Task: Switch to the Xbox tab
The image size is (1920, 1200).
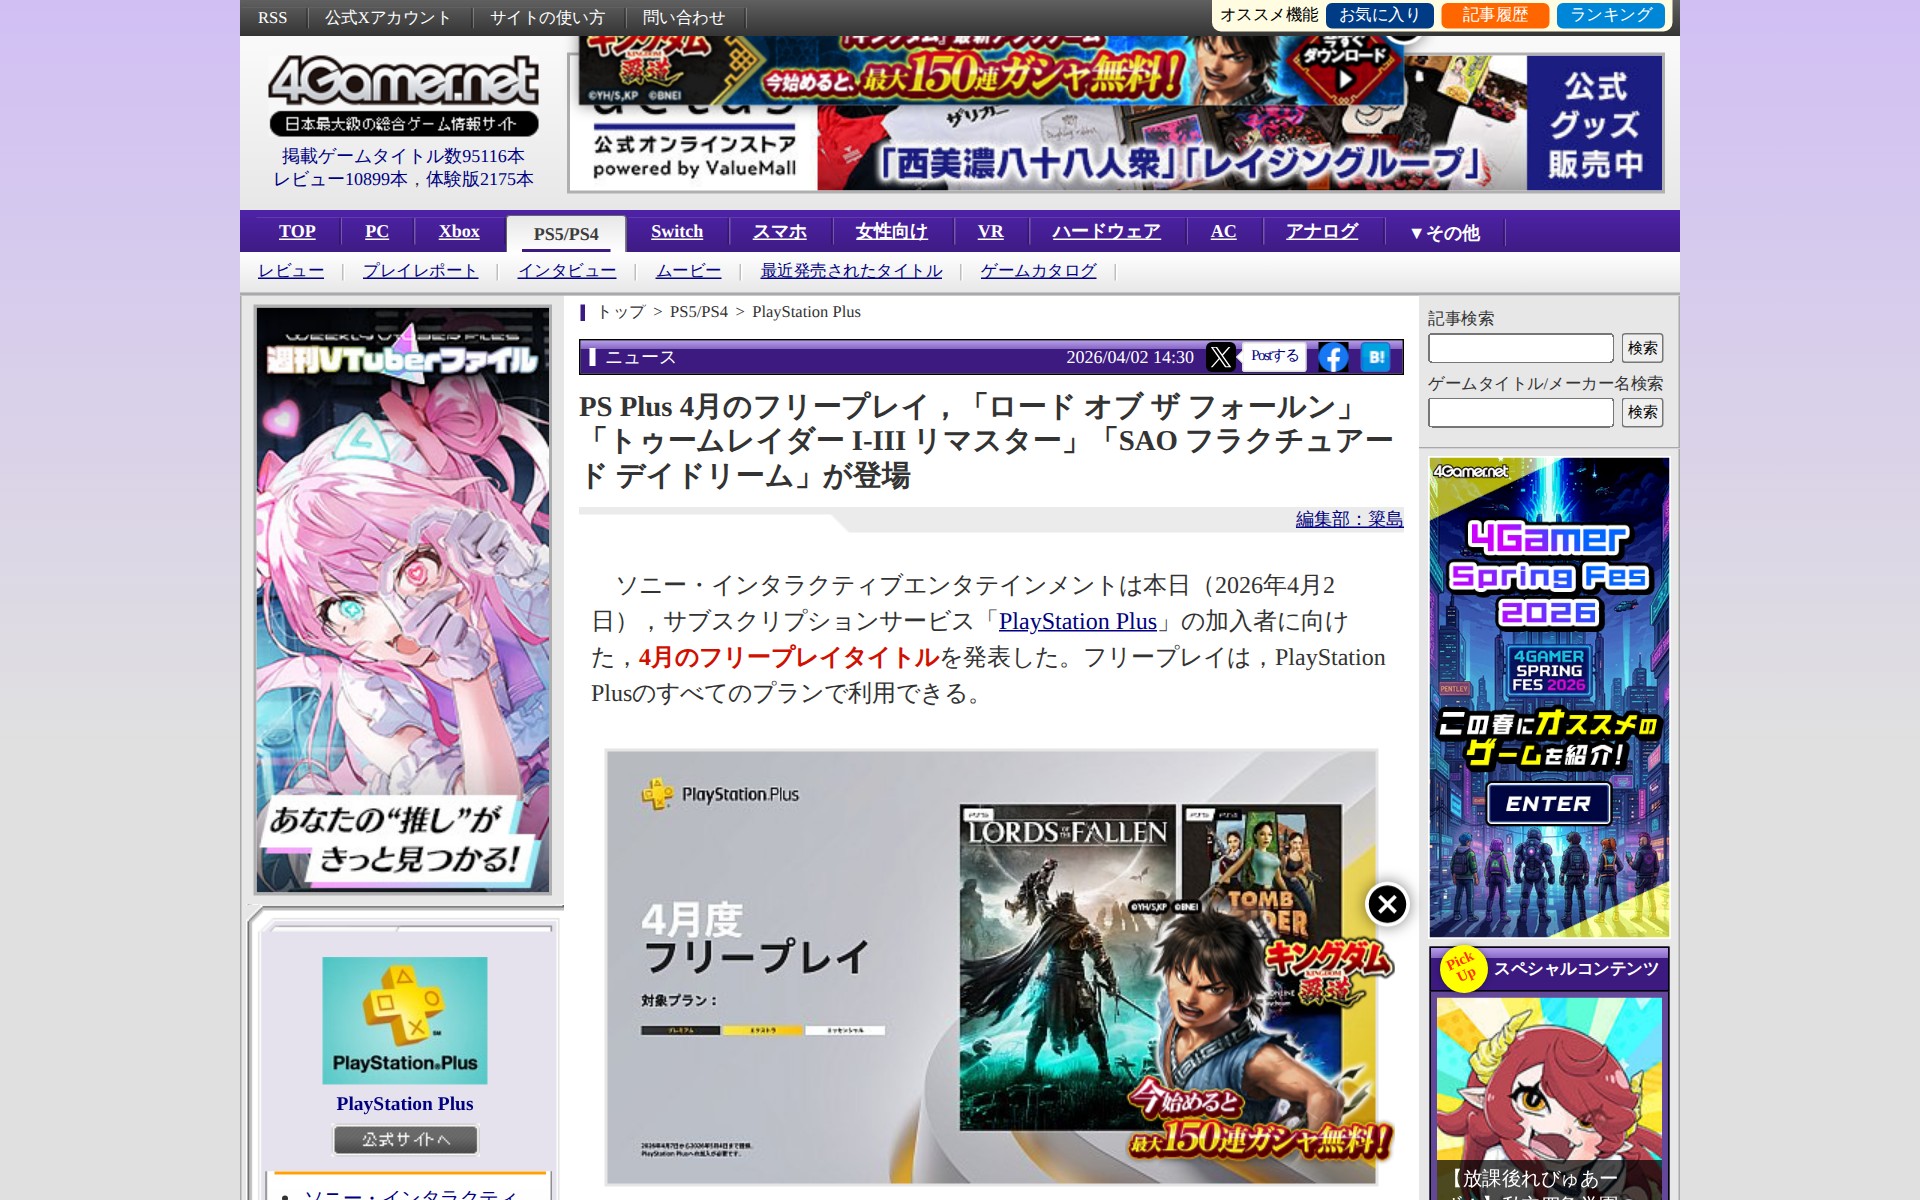Action: tap(459, 232)
